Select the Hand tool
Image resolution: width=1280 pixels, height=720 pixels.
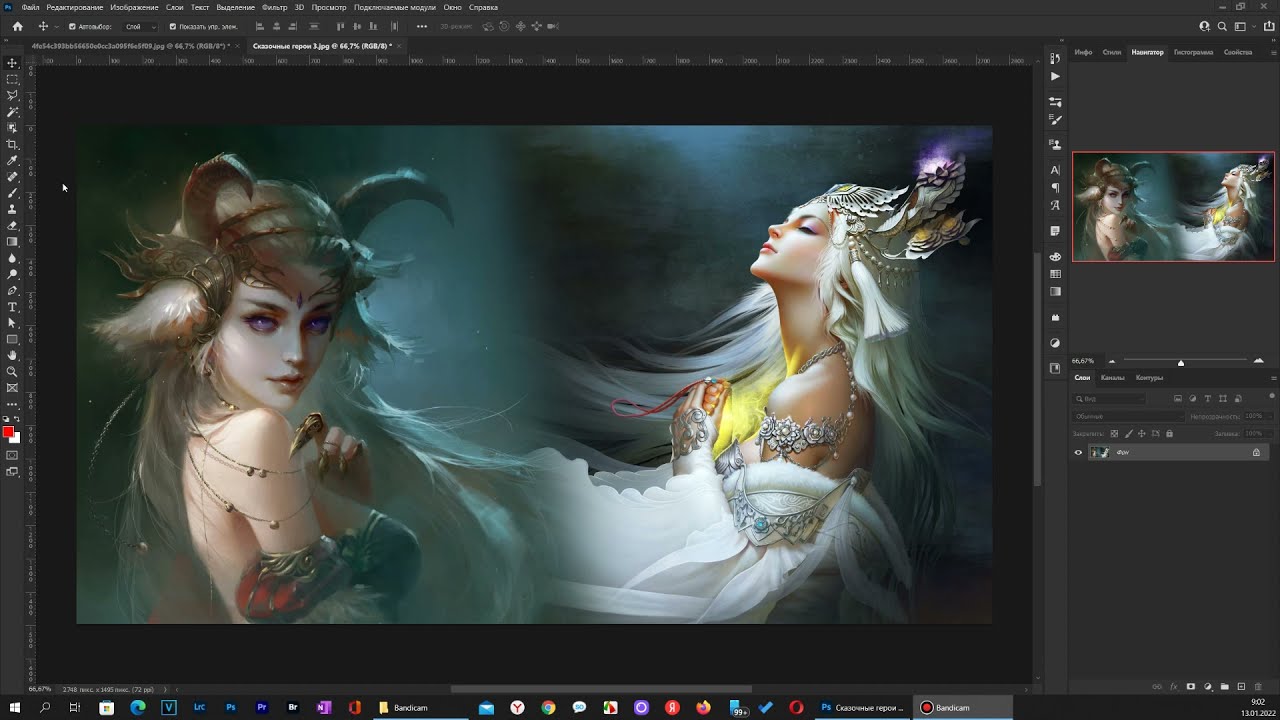[12, 356]
